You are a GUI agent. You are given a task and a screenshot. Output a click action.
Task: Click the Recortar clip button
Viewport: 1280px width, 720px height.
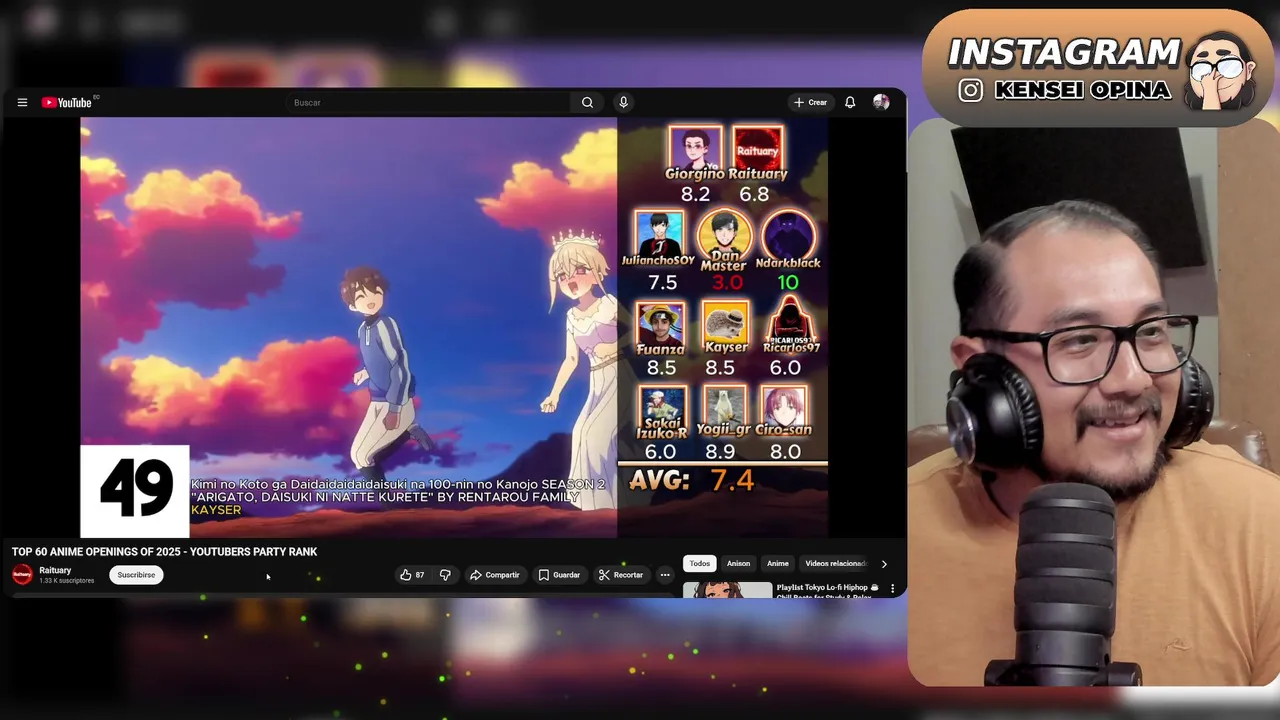point(621,575)
